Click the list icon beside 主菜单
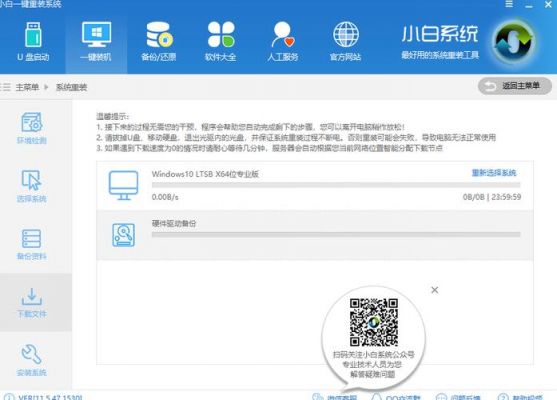 [5, 87]
